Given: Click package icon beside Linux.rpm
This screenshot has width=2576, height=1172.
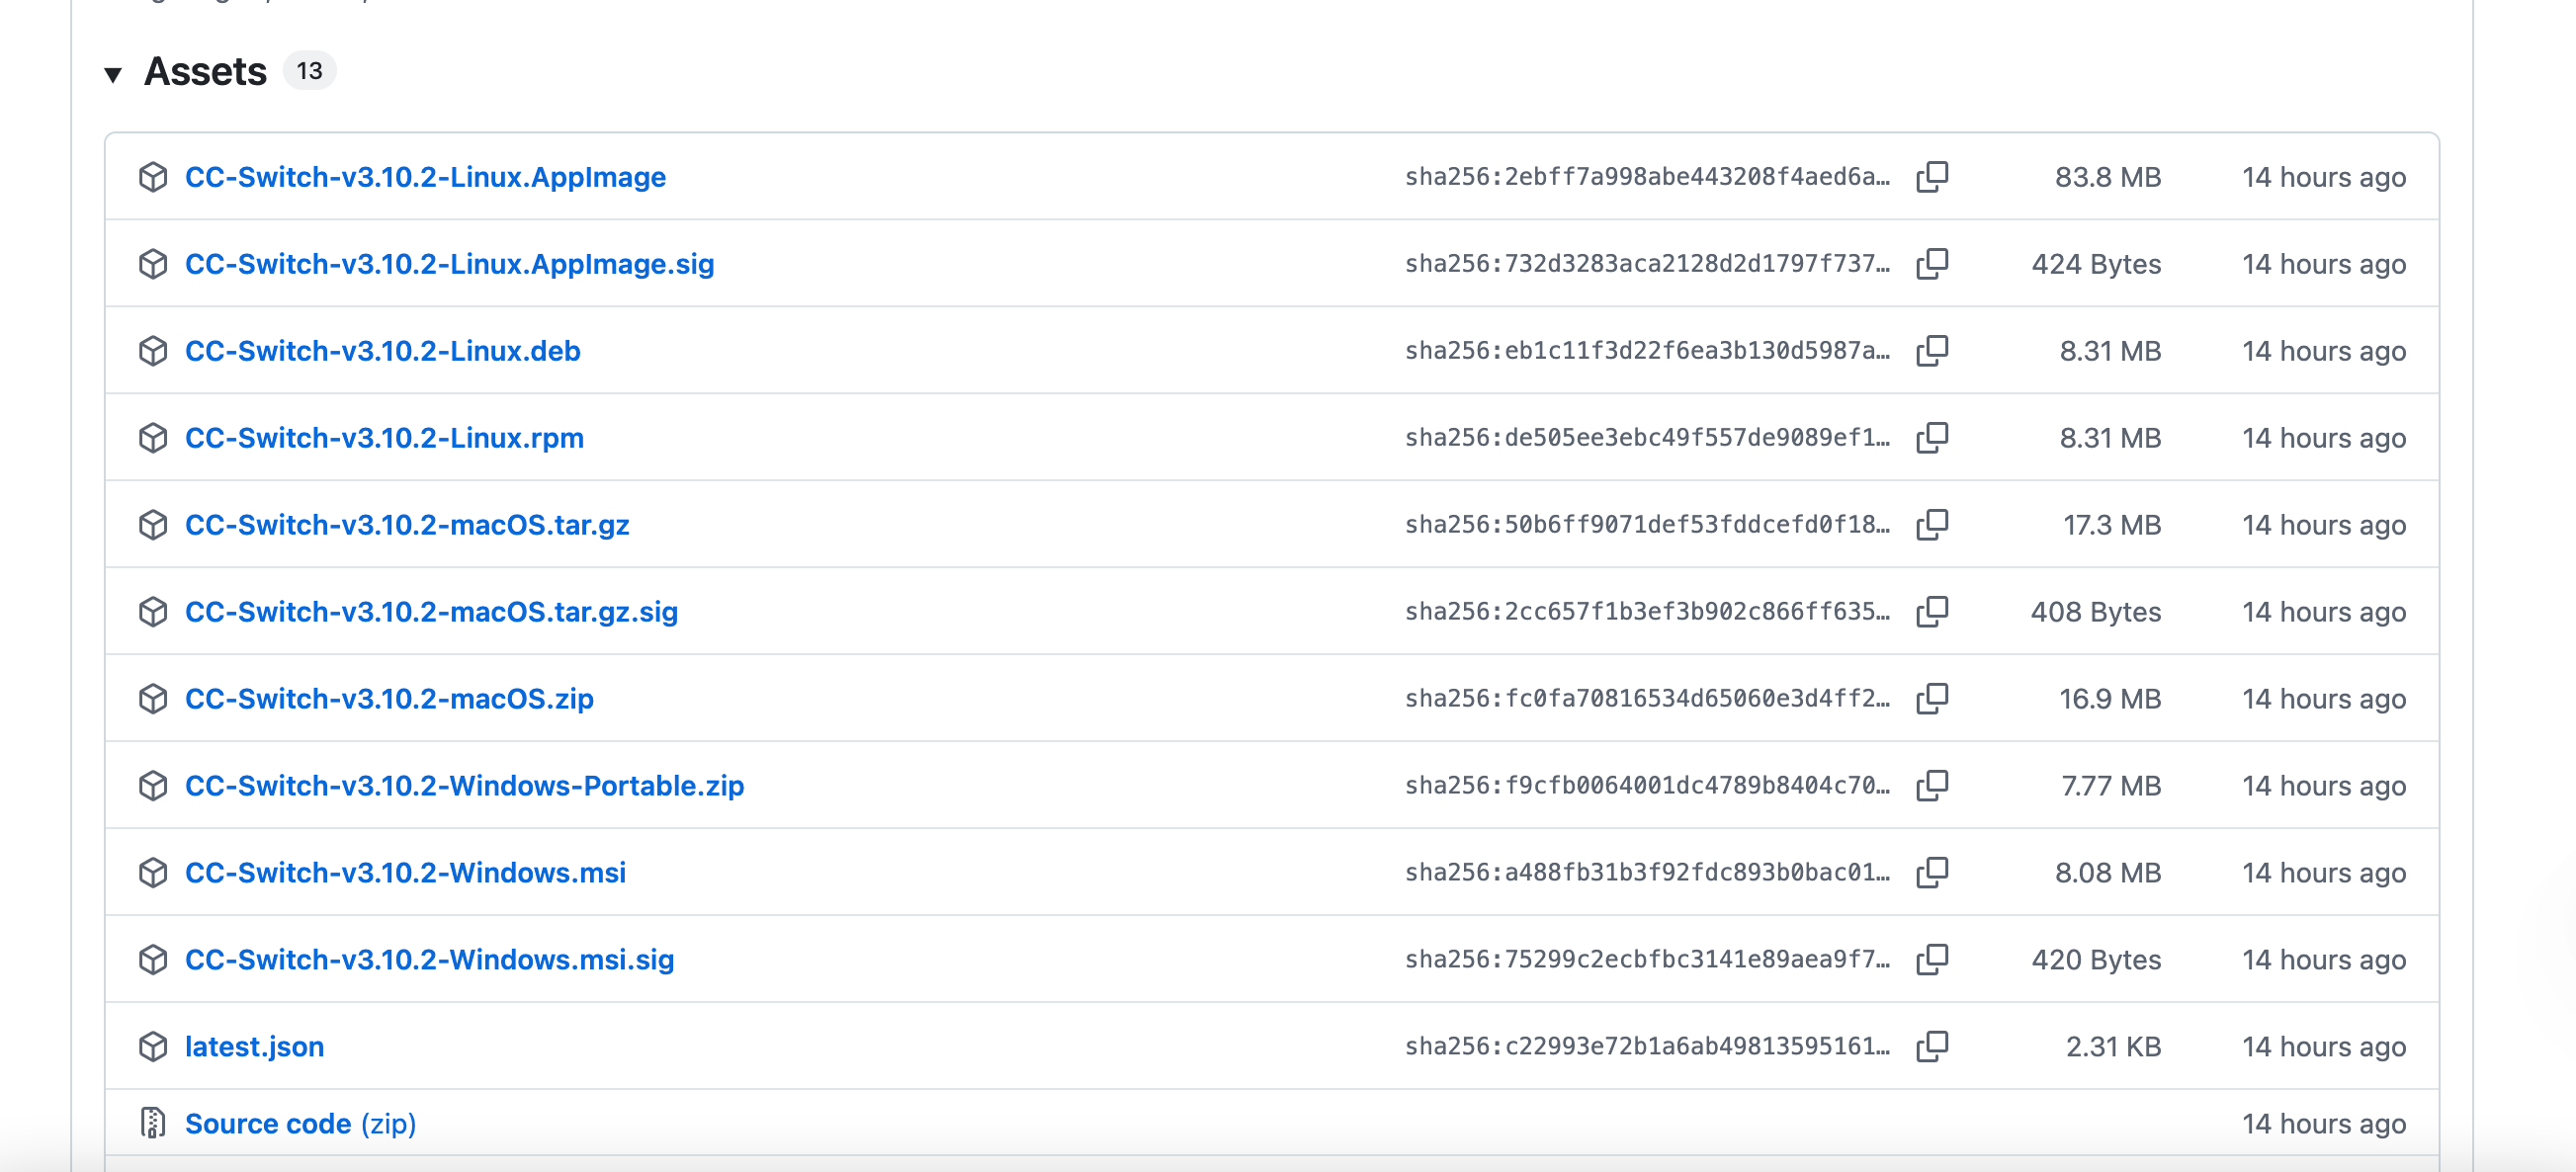Looking at the screenshot, I should [x=153, y=438].
